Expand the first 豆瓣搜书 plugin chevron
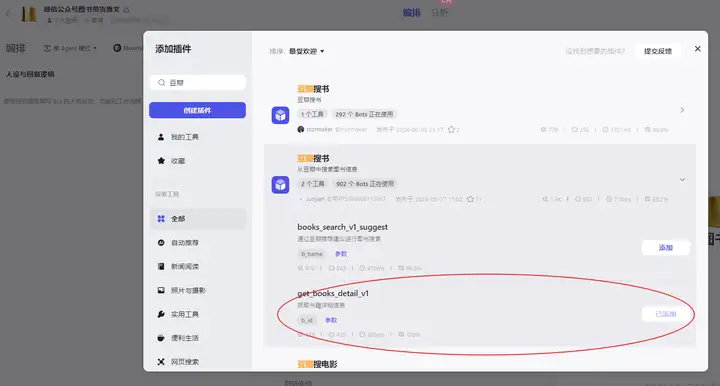The image size is (720, 386). coord(682,110)
